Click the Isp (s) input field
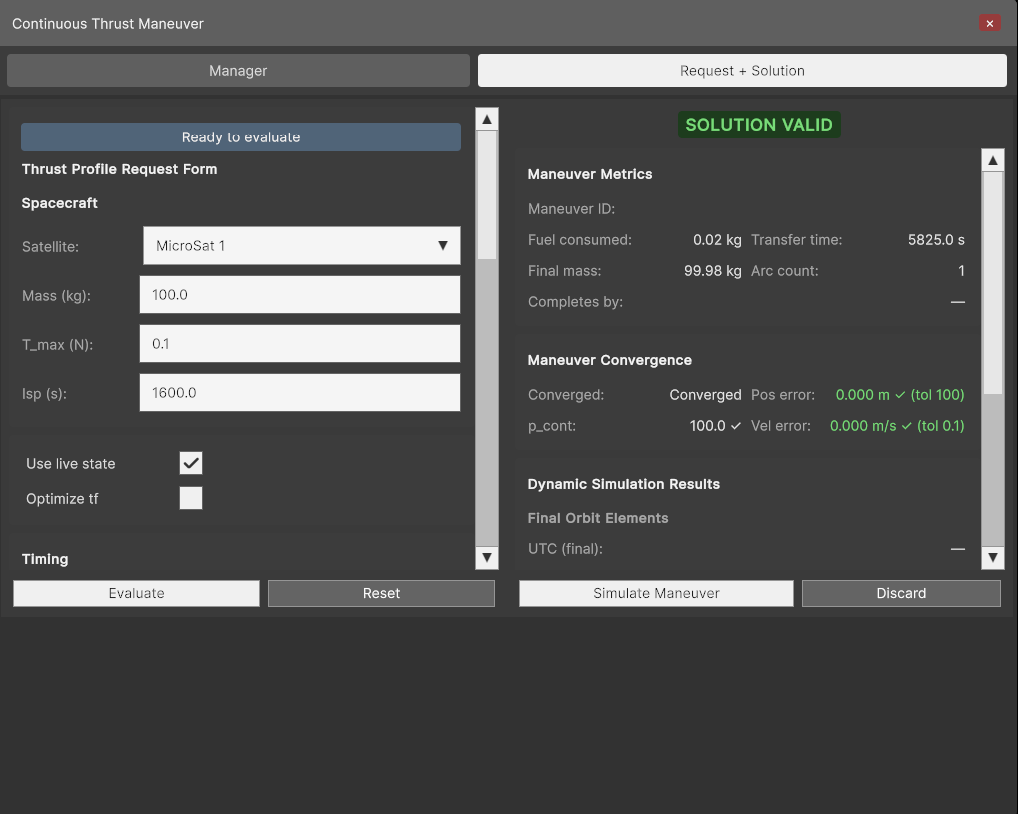This screenshot has height=814, width=1018. tap(300, 393)
